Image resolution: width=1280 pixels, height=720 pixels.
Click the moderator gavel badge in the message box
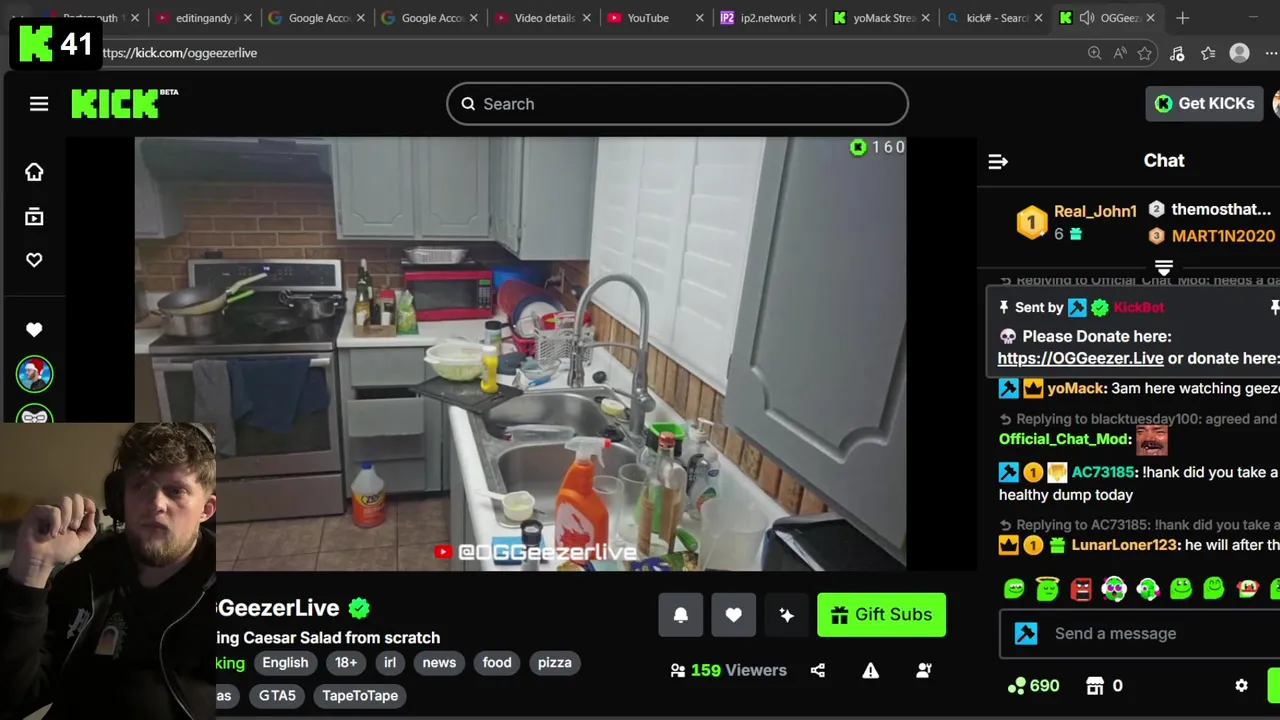pyautogui.click(x=1026, y=633)
